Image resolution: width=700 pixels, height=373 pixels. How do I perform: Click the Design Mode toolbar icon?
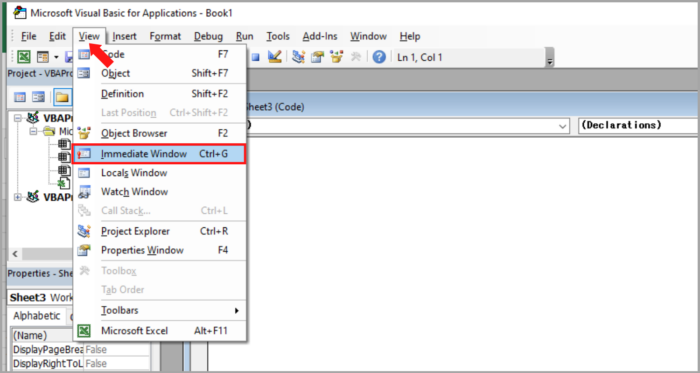coord(275,57)
